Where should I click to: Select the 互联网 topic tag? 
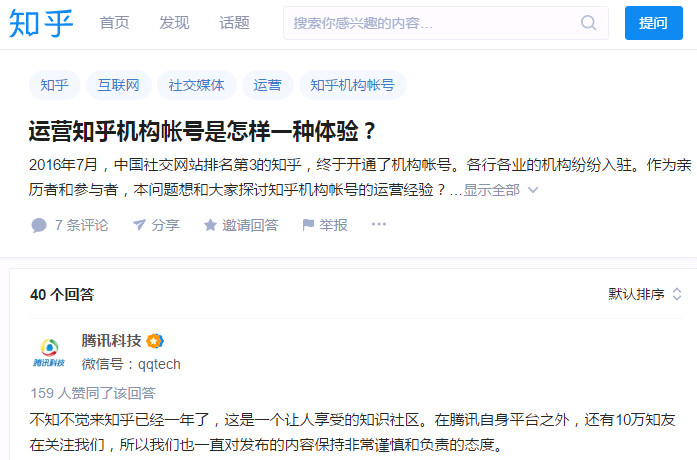pos(118,85)
